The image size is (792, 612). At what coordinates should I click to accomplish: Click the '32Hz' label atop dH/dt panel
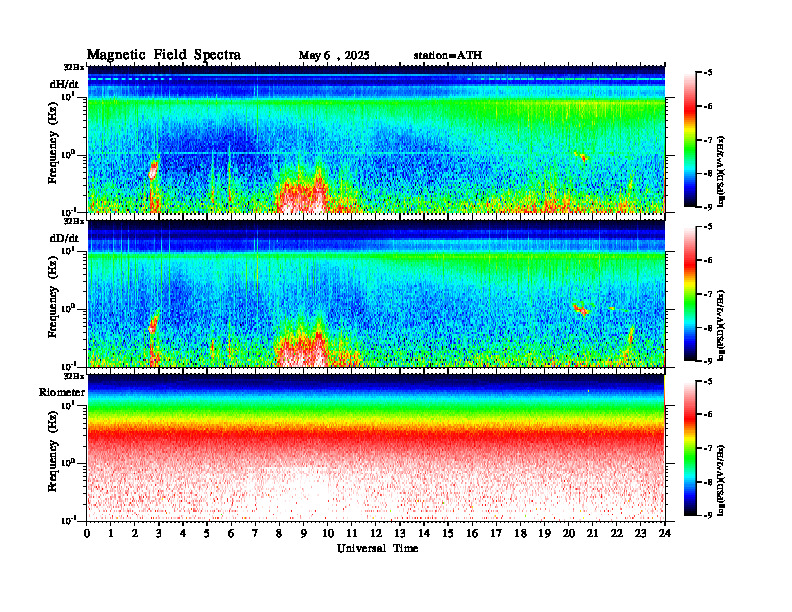coord(74,67)
